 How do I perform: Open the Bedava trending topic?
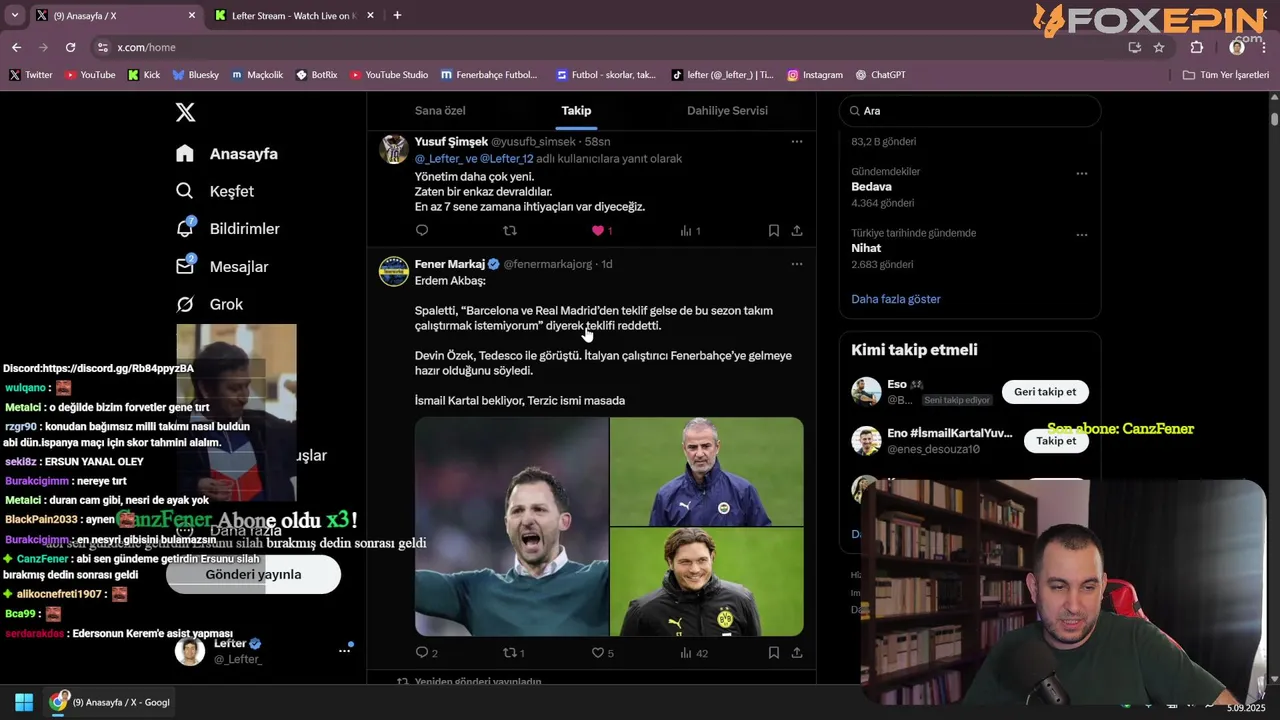[x=871, y=187]
